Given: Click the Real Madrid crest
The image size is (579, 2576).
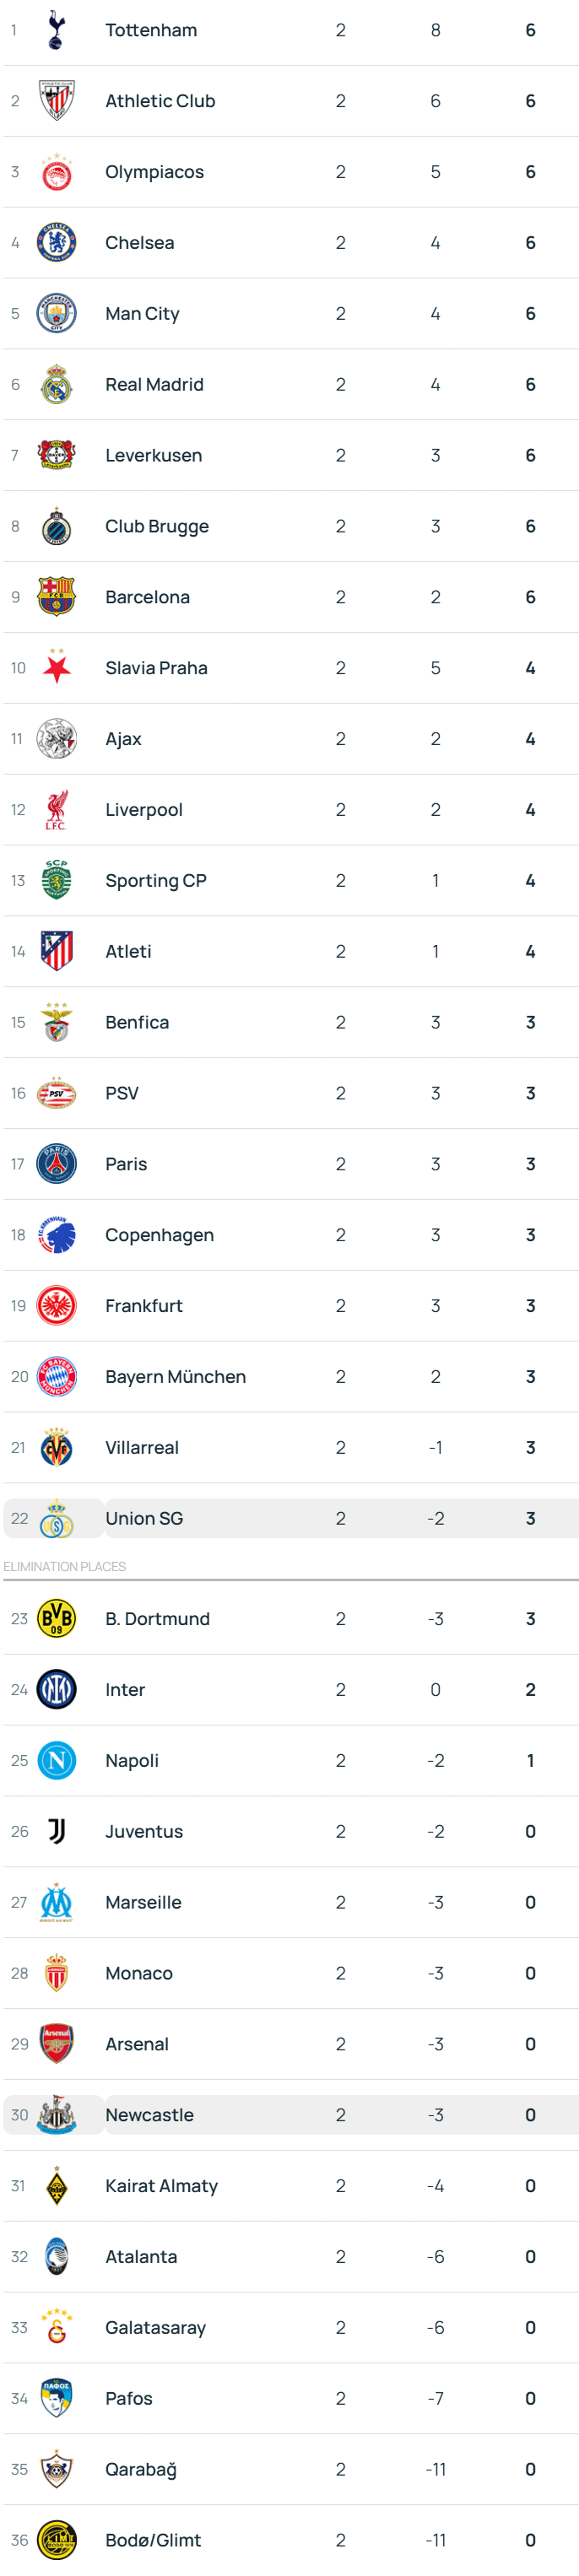Looking at the screenshot, I should (56, 385).
